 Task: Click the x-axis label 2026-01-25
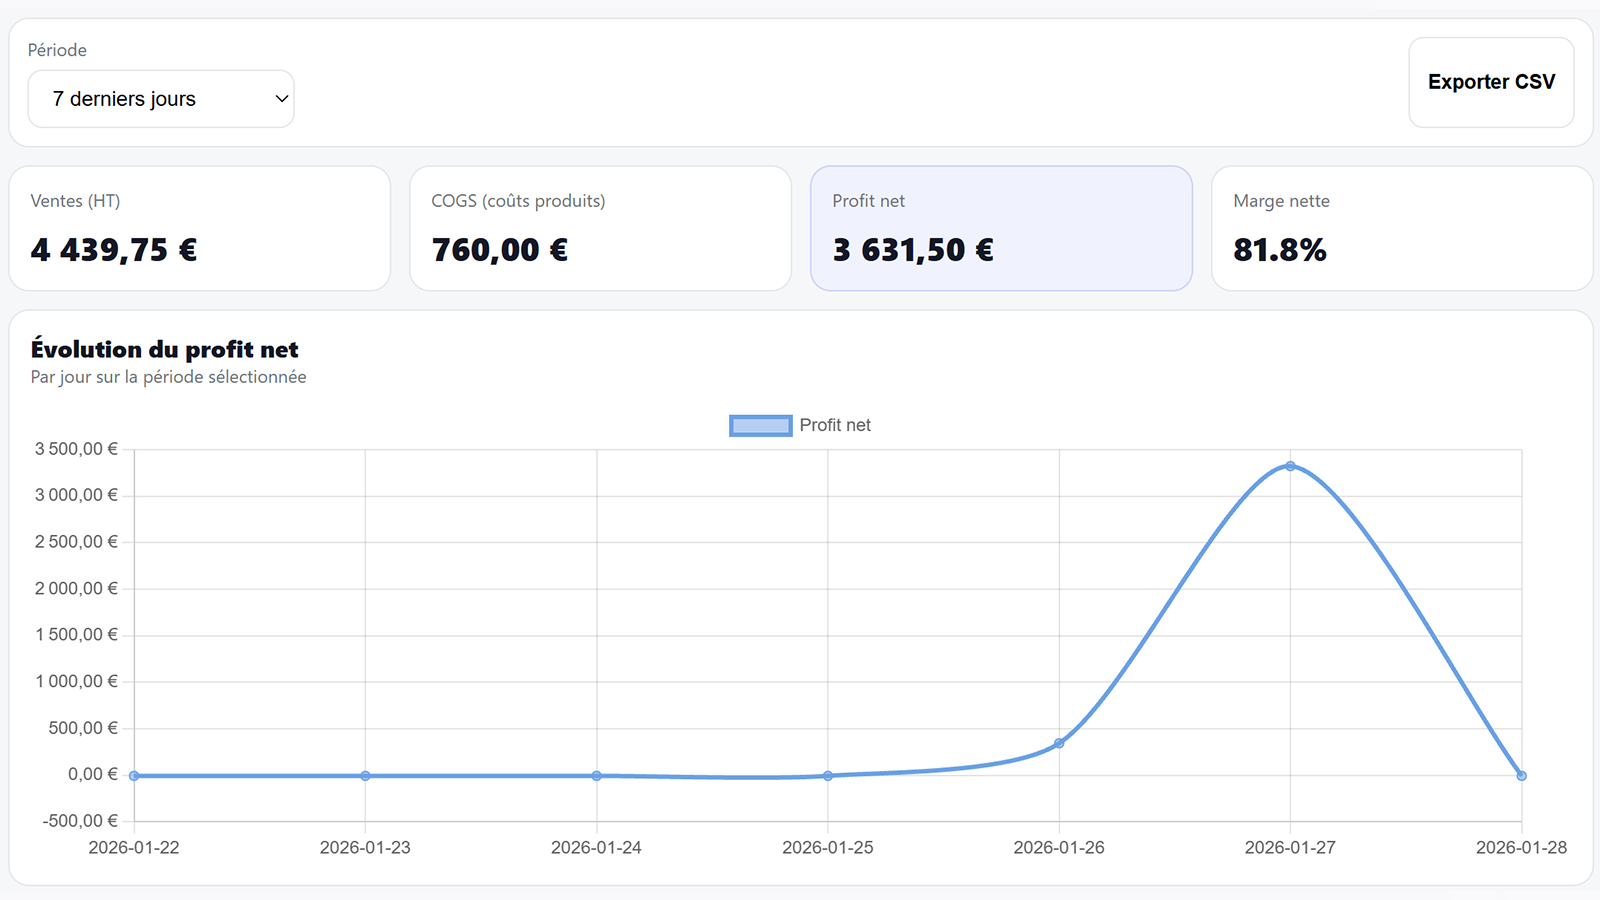(x=827, y=847)
